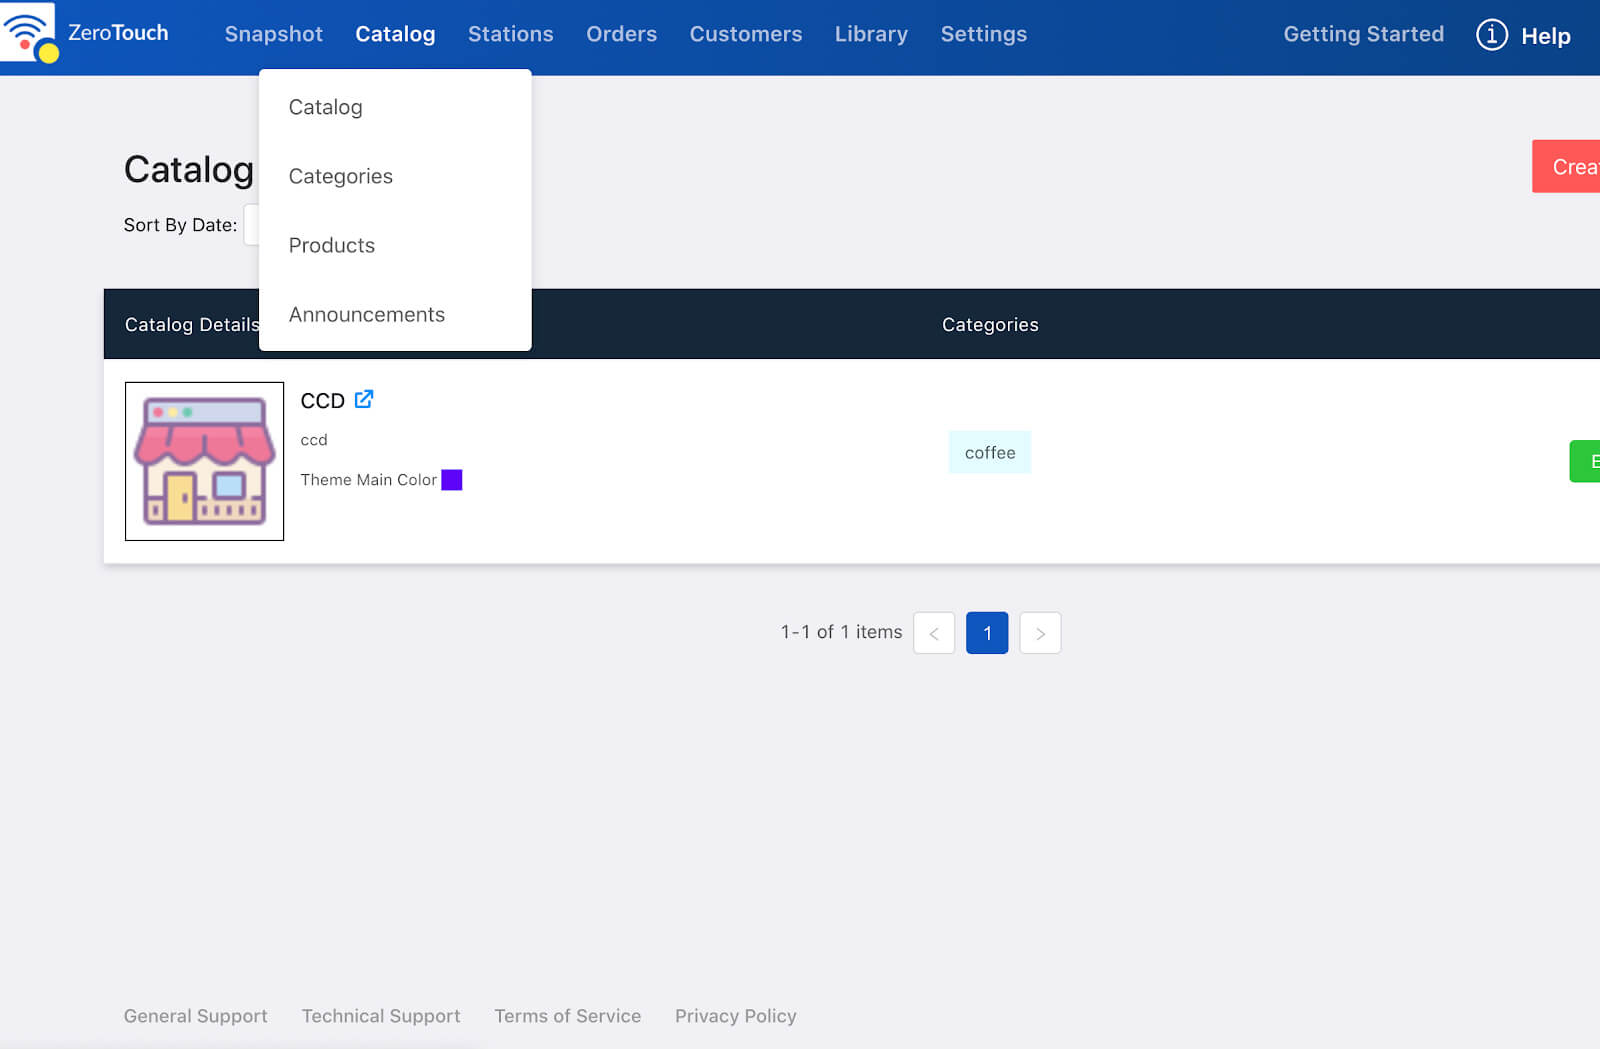Choose Announcements in the dropdown menu
This screenshot has height=1049, width=1600.
[366, 314]
